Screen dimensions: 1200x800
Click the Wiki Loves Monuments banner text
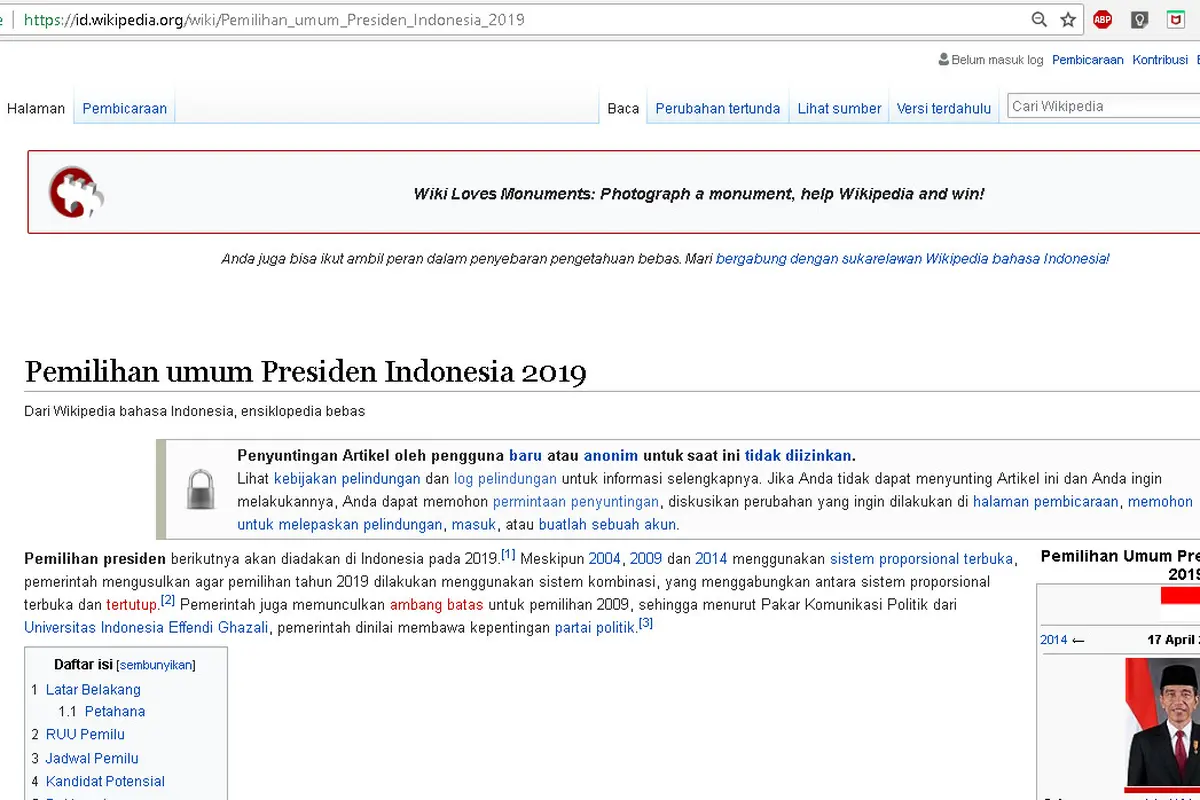[x=699, y=194]
